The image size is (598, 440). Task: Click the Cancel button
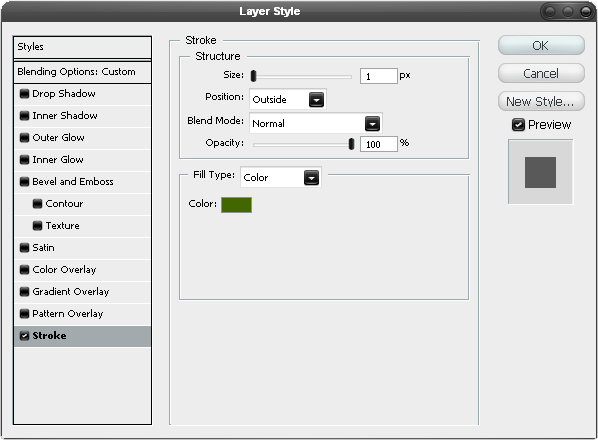[x=541, y=74]
